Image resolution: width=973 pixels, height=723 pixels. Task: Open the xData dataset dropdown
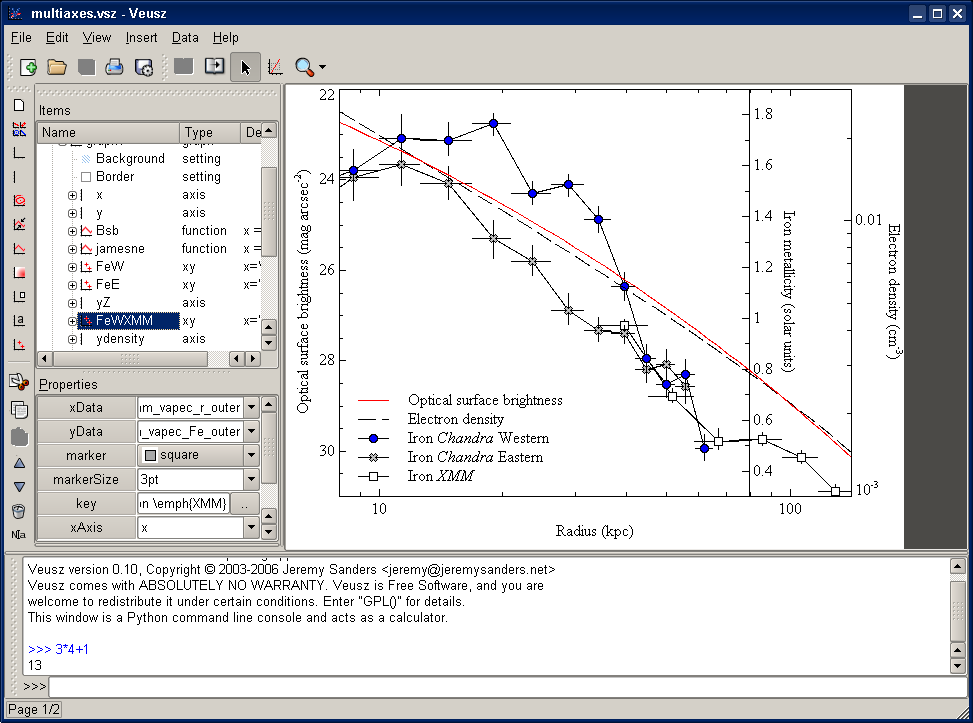coord(251,408)
